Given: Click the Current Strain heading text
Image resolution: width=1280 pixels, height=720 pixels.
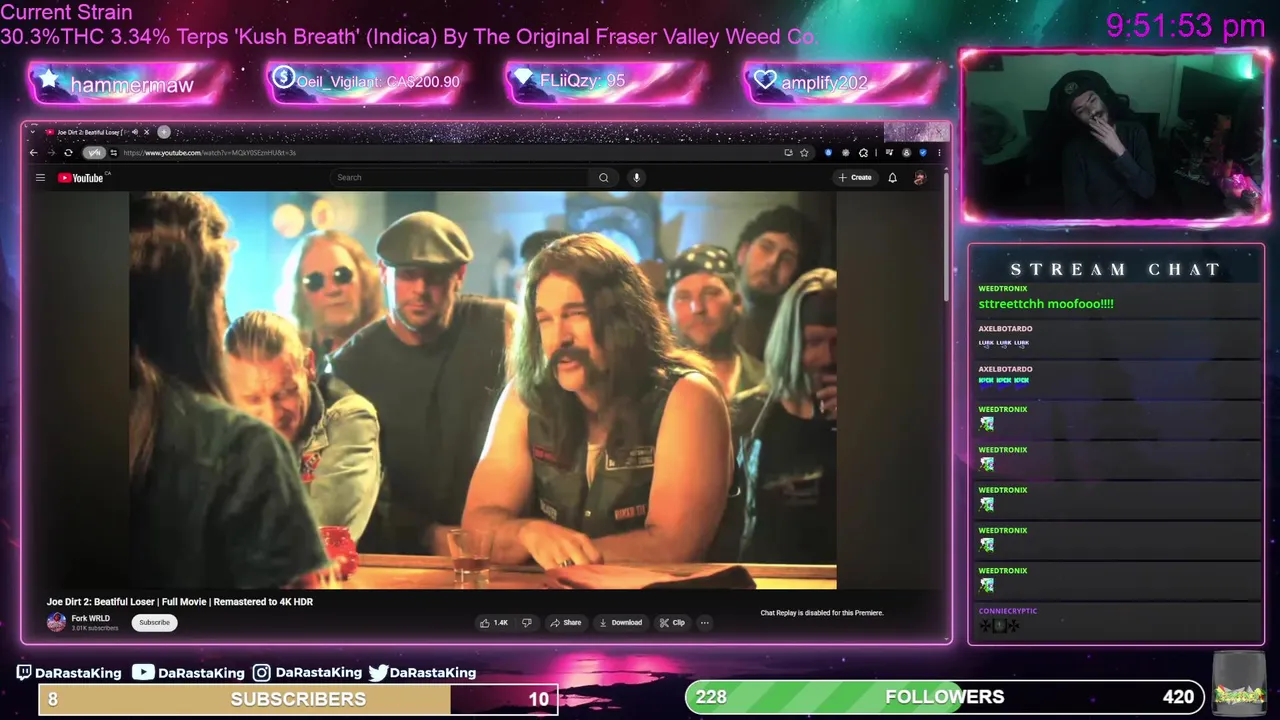Looking at the screenshot, I should [x=66, y=13].
